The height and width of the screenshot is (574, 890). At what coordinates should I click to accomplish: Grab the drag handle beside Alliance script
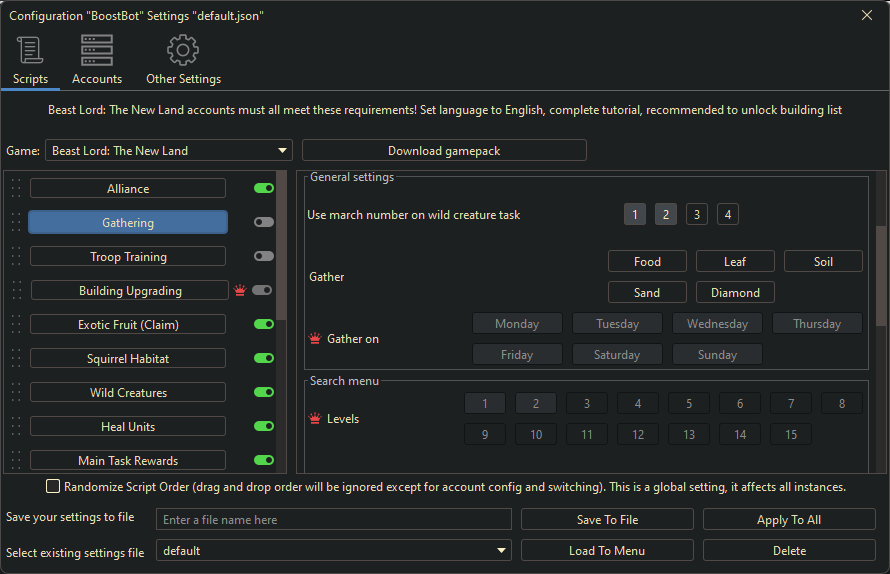tap(16, 188)
